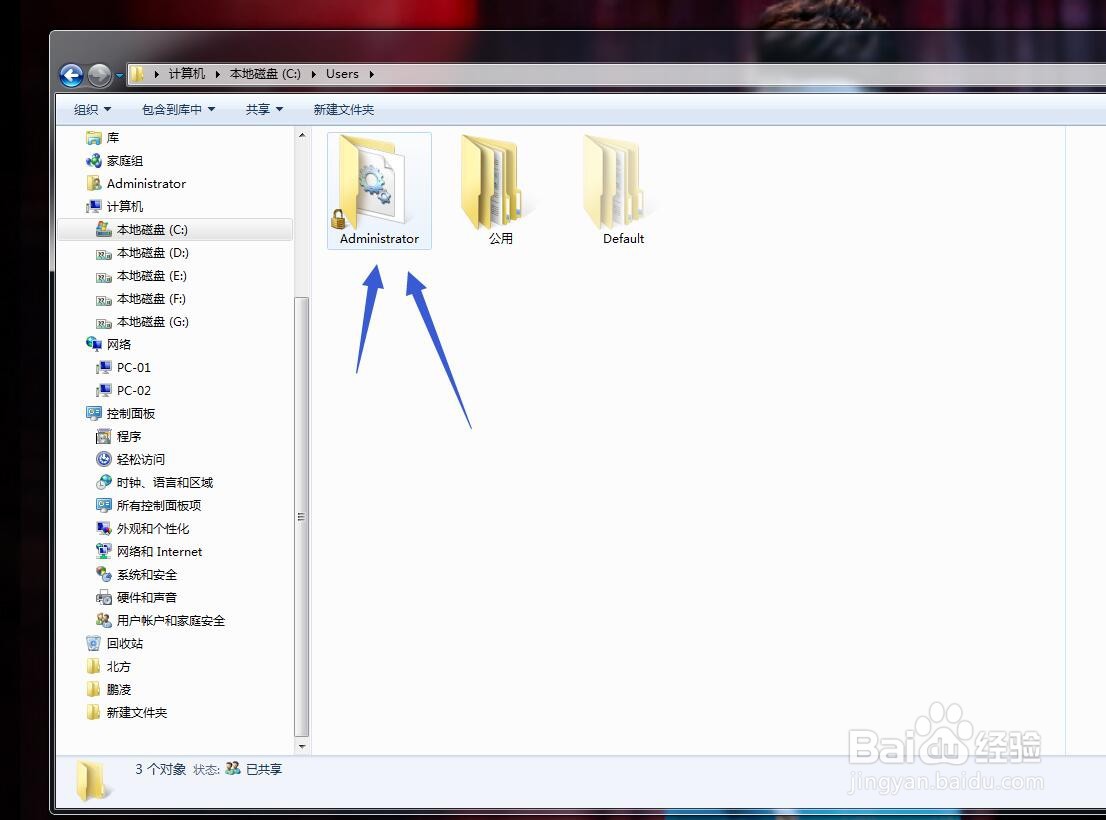Screen dimensions: 1106x820
Task: Select 回收站 in navigation tree
Action: pos(114,643)
